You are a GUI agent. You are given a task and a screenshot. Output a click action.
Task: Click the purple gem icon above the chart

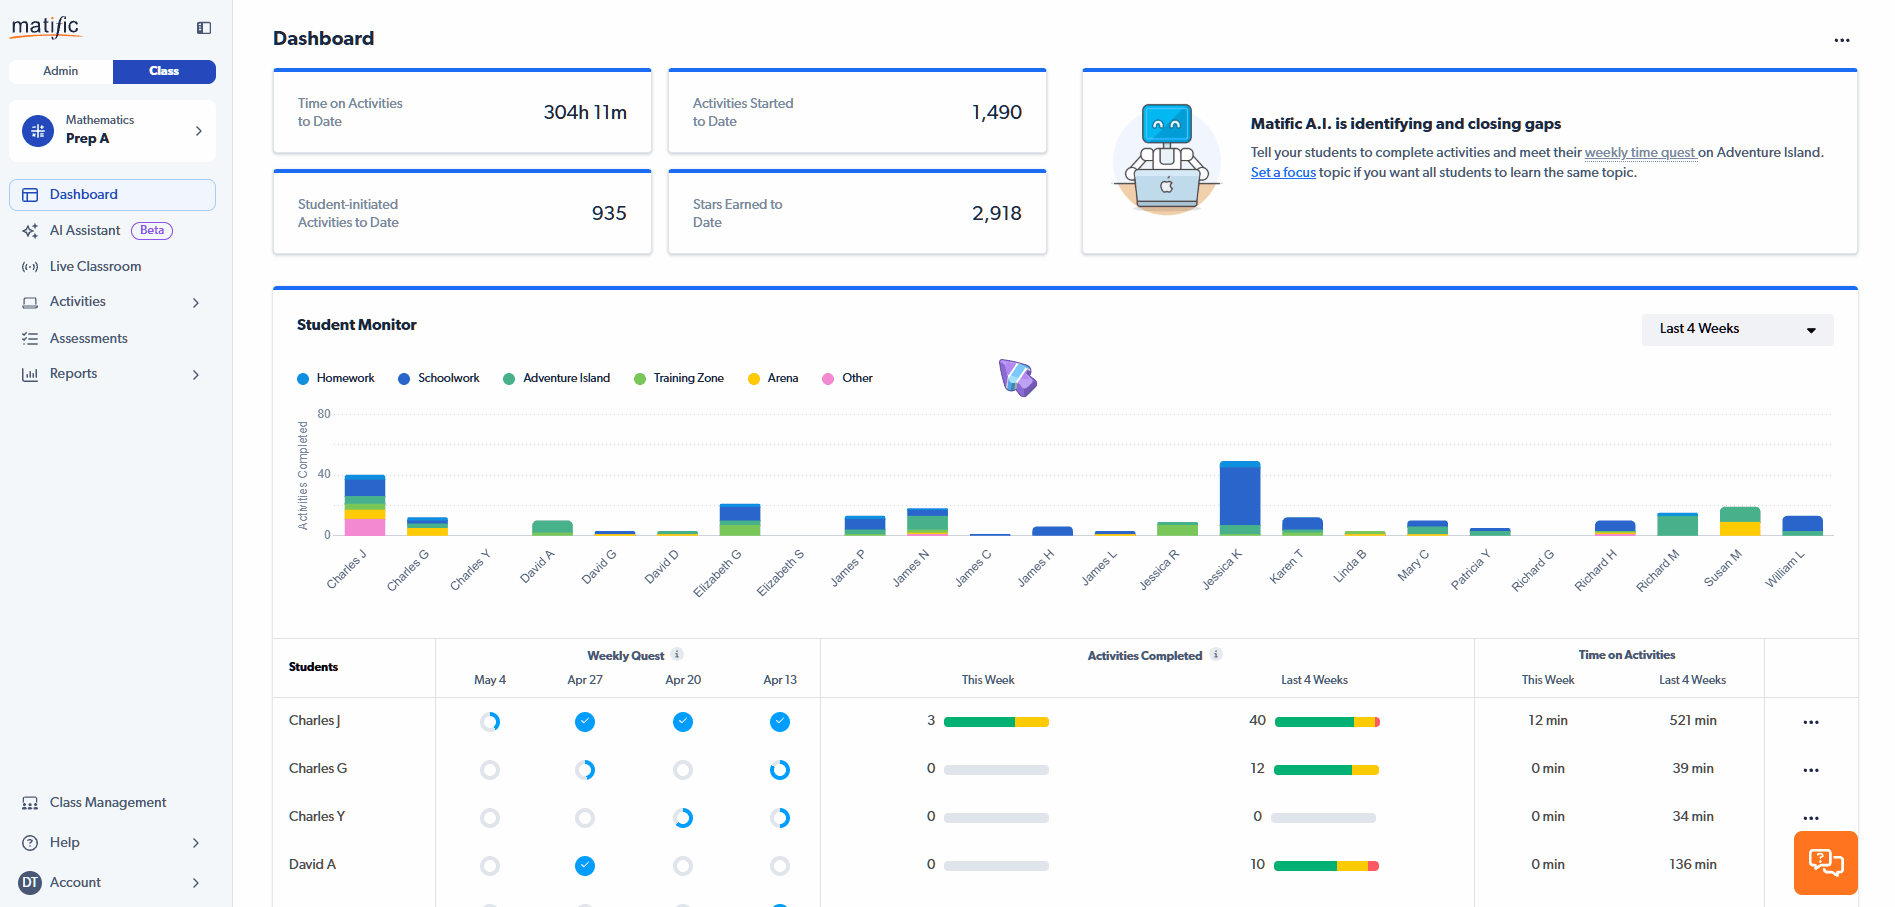(1017, 378)
